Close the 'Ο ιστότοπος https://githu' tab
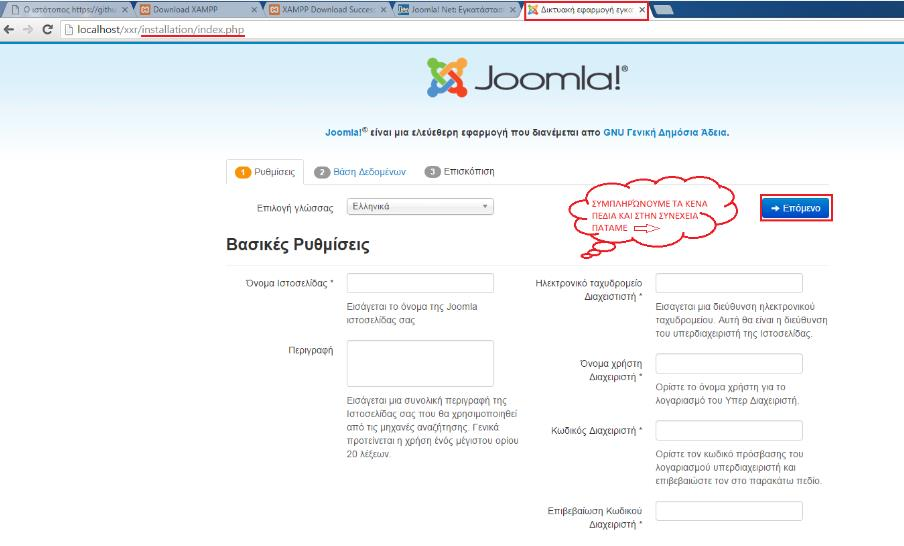Screen dimensions: 904x546 point(125,10)
